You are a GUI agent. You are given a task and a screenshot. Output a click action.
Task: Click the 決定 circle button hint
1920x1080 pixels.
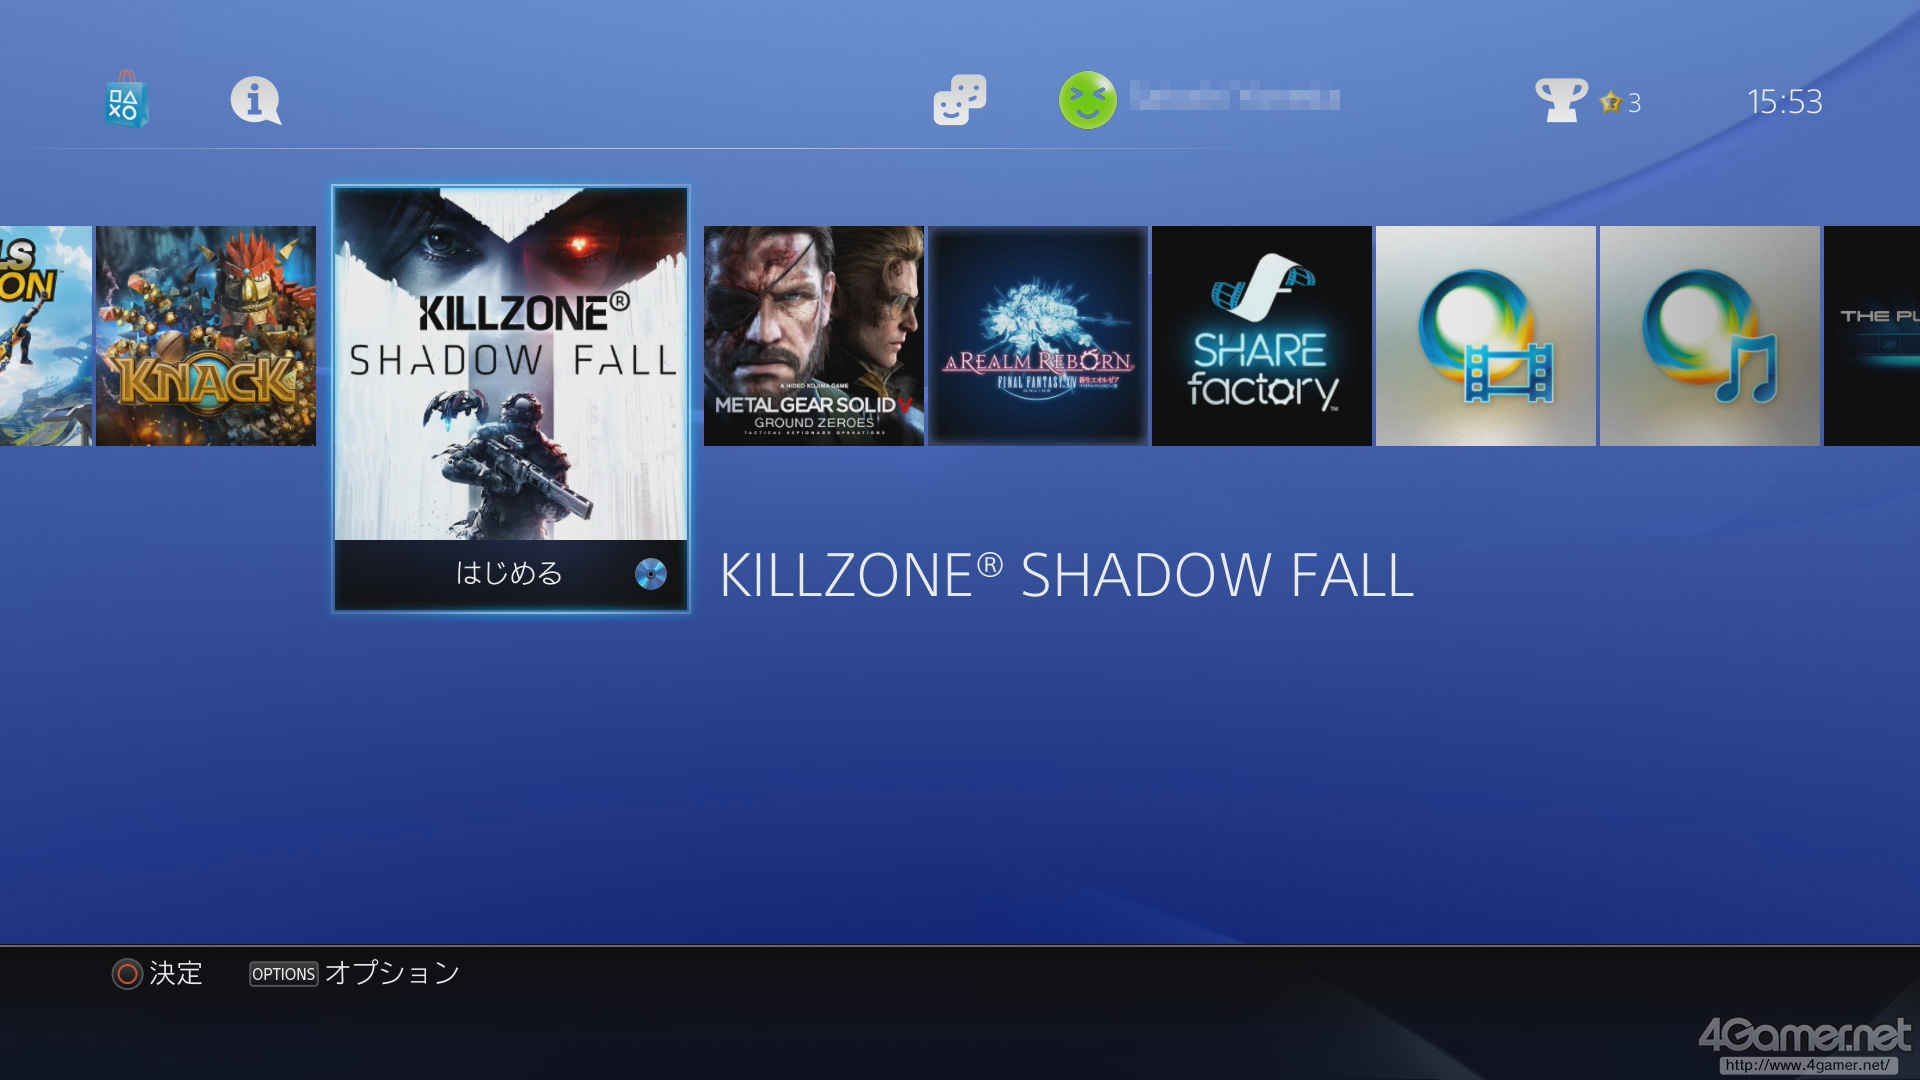(157, 973)
